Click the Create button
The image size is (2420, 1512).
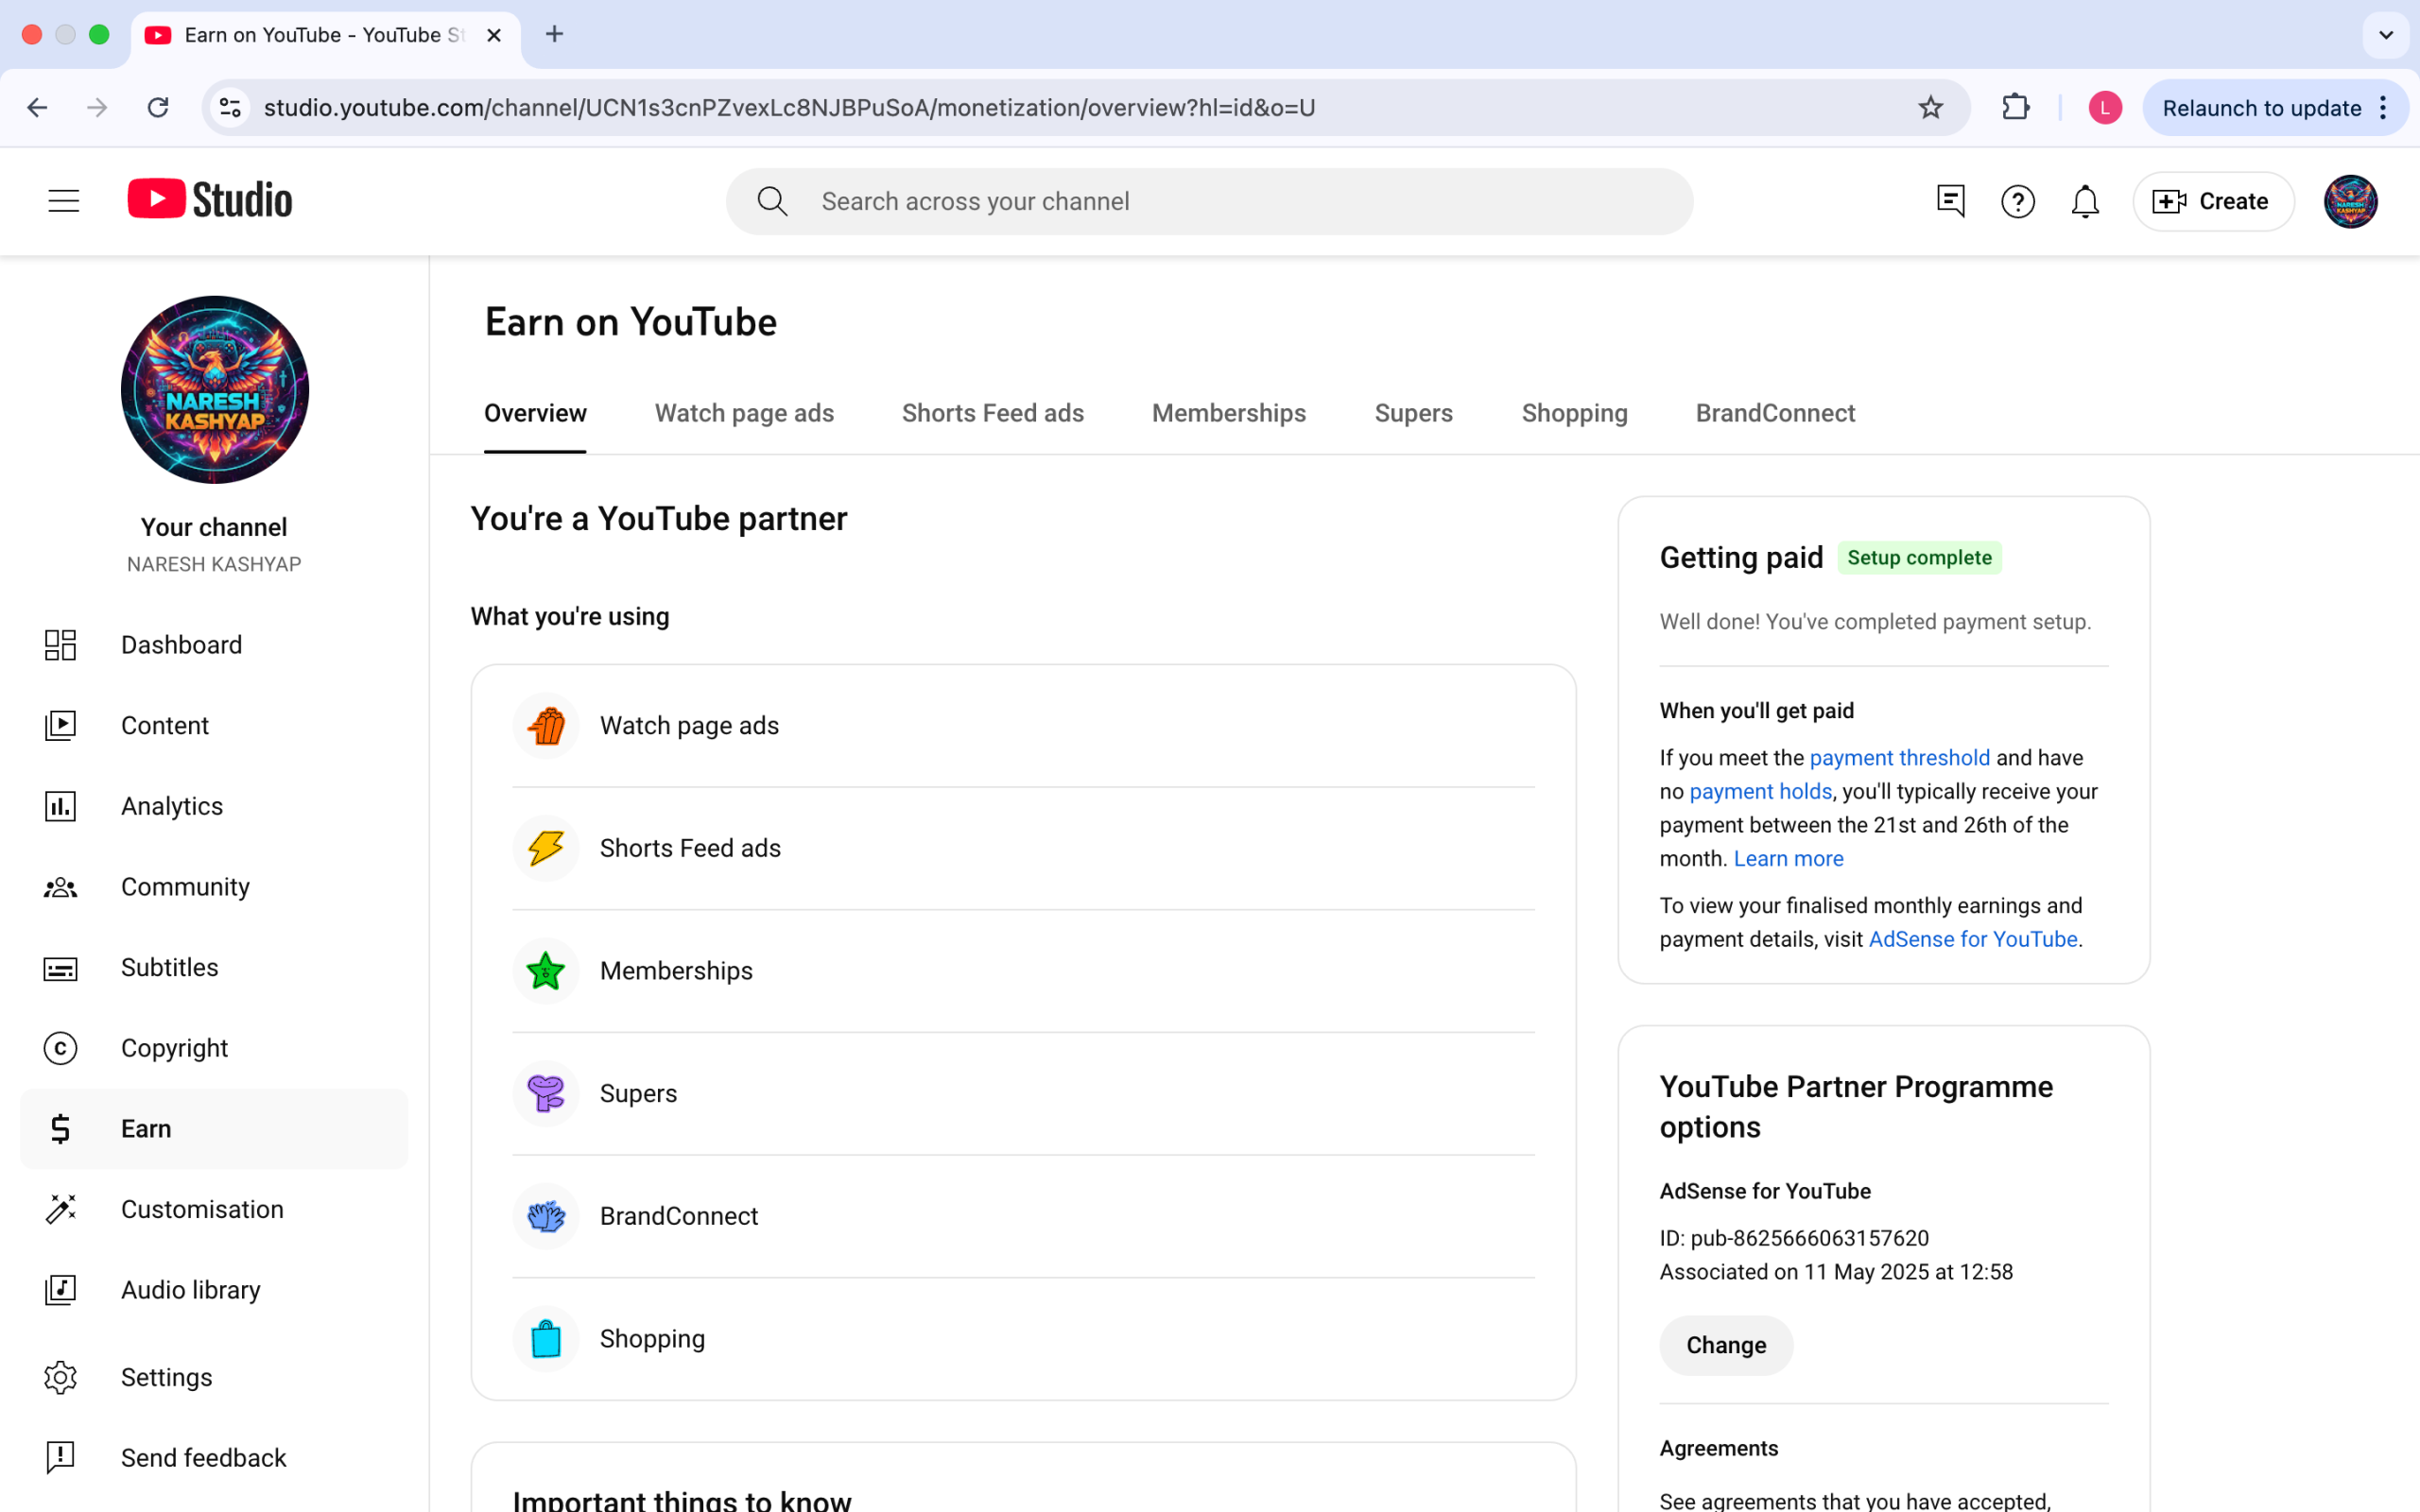coord(2212,201)
